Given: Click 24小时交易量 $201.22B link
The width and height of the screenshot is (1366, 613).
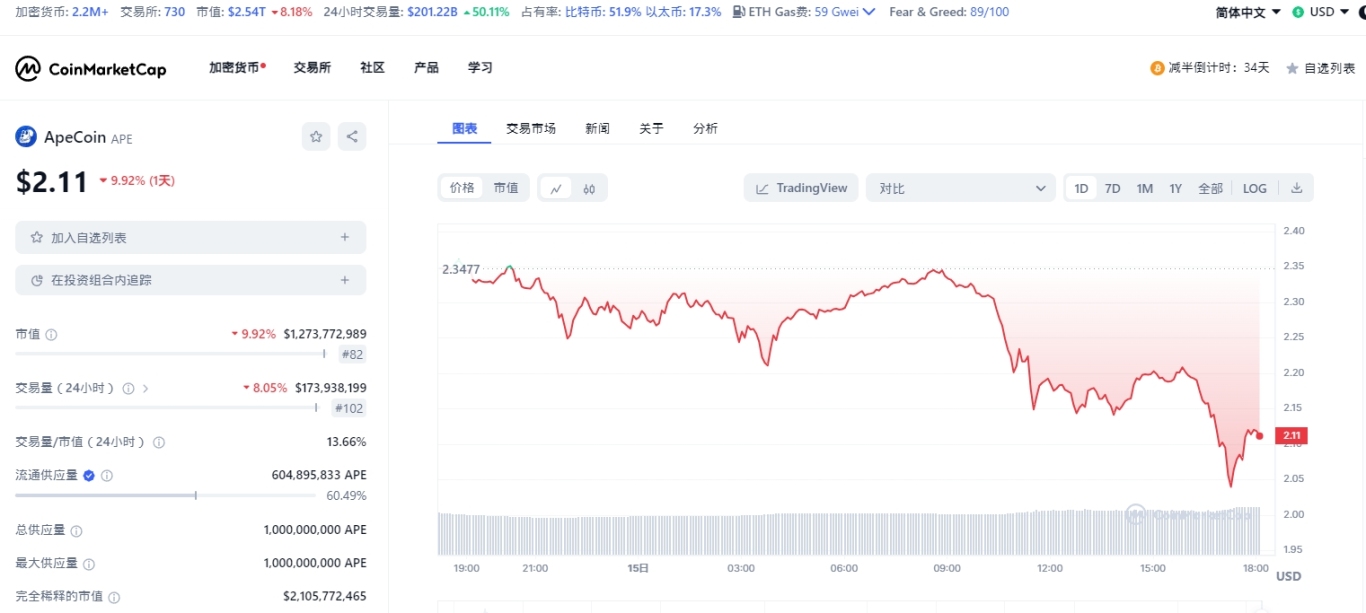Looking at the screenshot, I should pyautogui.click(x=432, y=12).
